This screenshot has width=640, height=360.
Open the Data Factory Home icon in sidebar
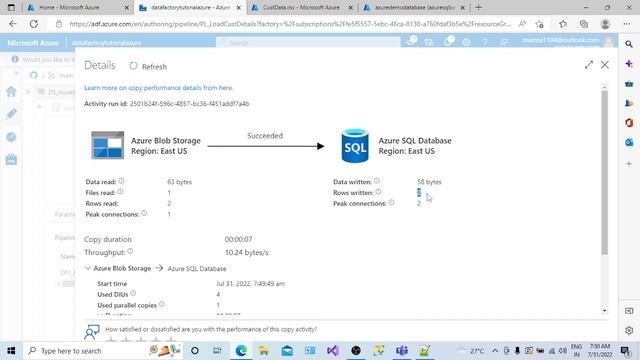11,92
